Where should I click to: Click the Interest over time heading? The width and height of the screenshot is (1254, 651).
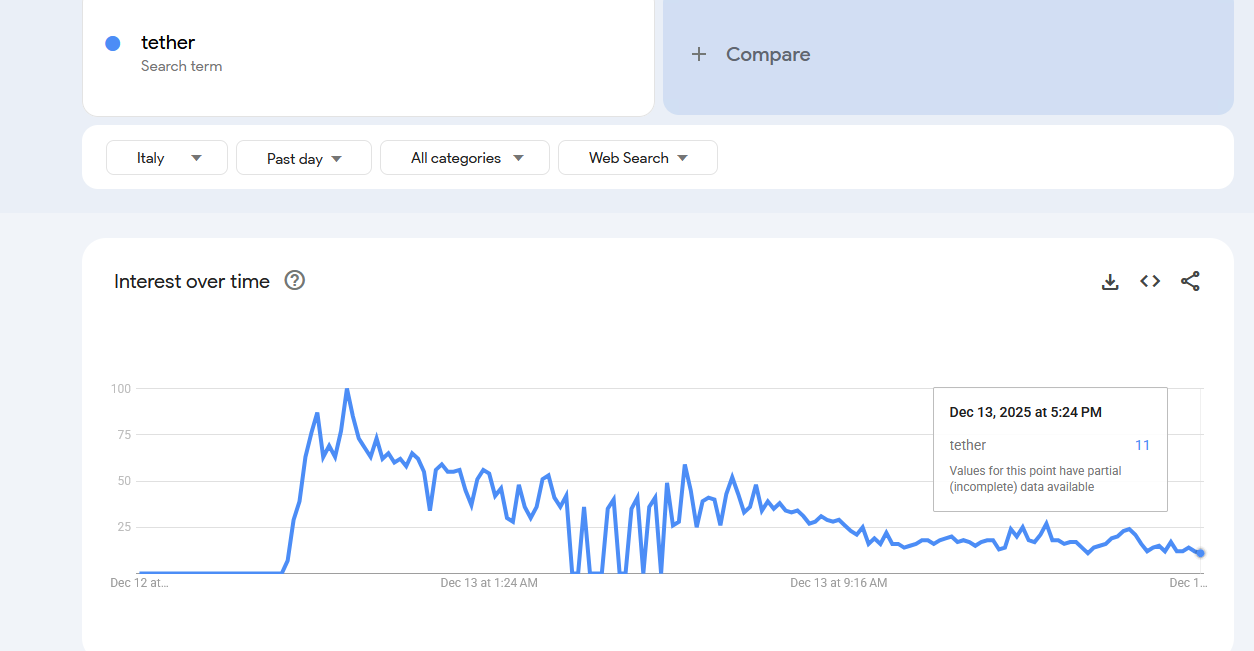click(x=192, y=282)
